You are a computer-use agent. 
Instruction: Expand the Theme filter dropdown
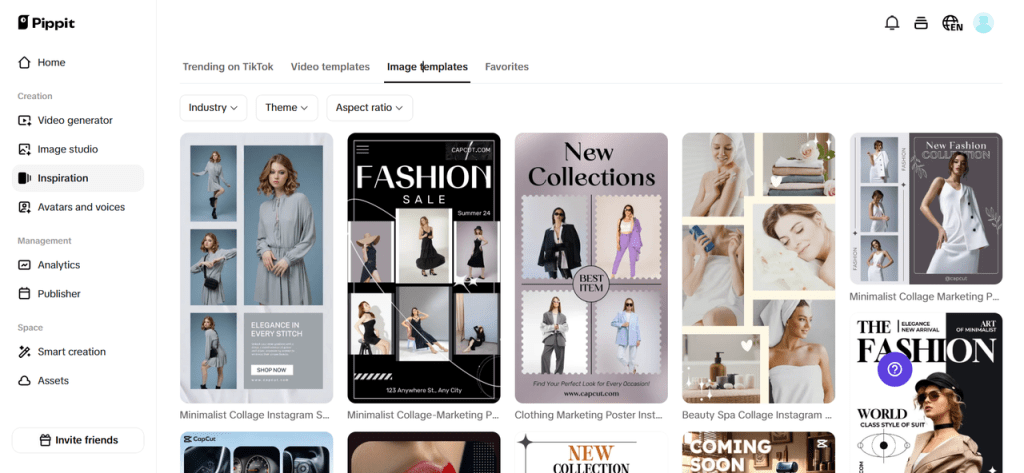tap(287, 108)
